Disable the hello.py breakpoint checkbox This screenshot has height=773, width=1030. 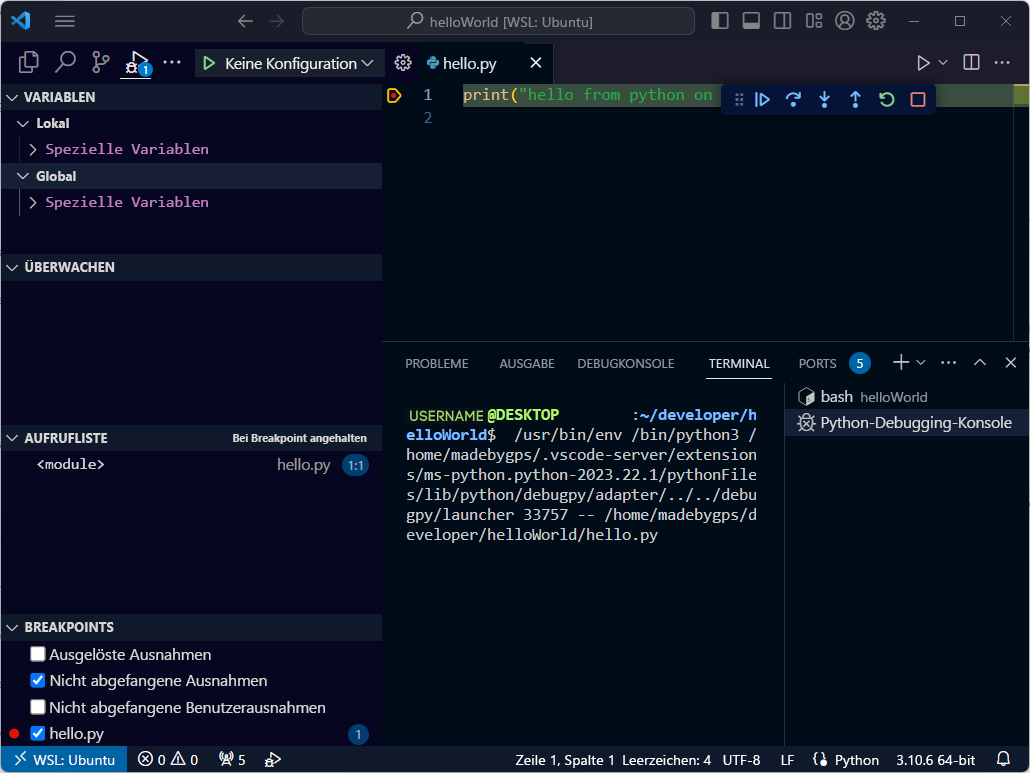[37, 733]
